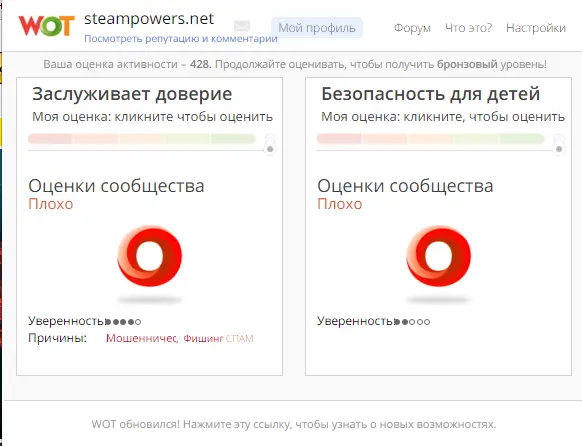The width and height of the screenshot is (582, 446).
Task: View reputation and comments link
Action: [181, 39]
